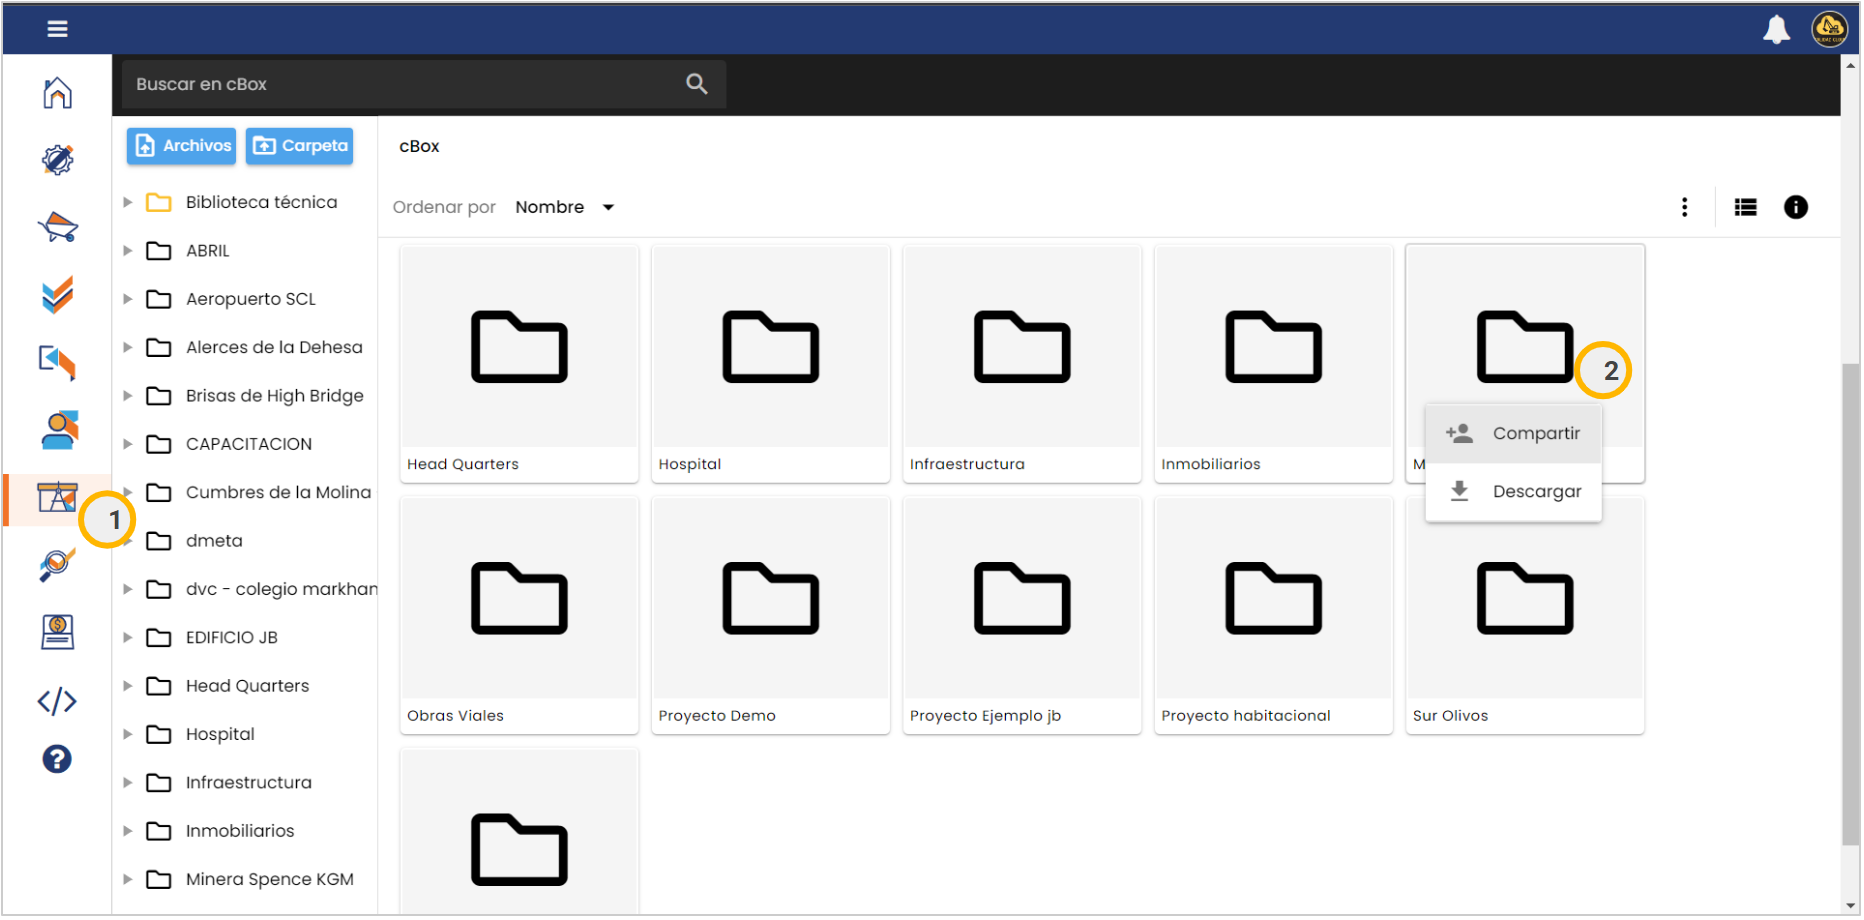The width and height of the screenshot is (1864, 920).
Task: Open the Proyecto Ejemplo jb folder card
Action: [1022, 615]
